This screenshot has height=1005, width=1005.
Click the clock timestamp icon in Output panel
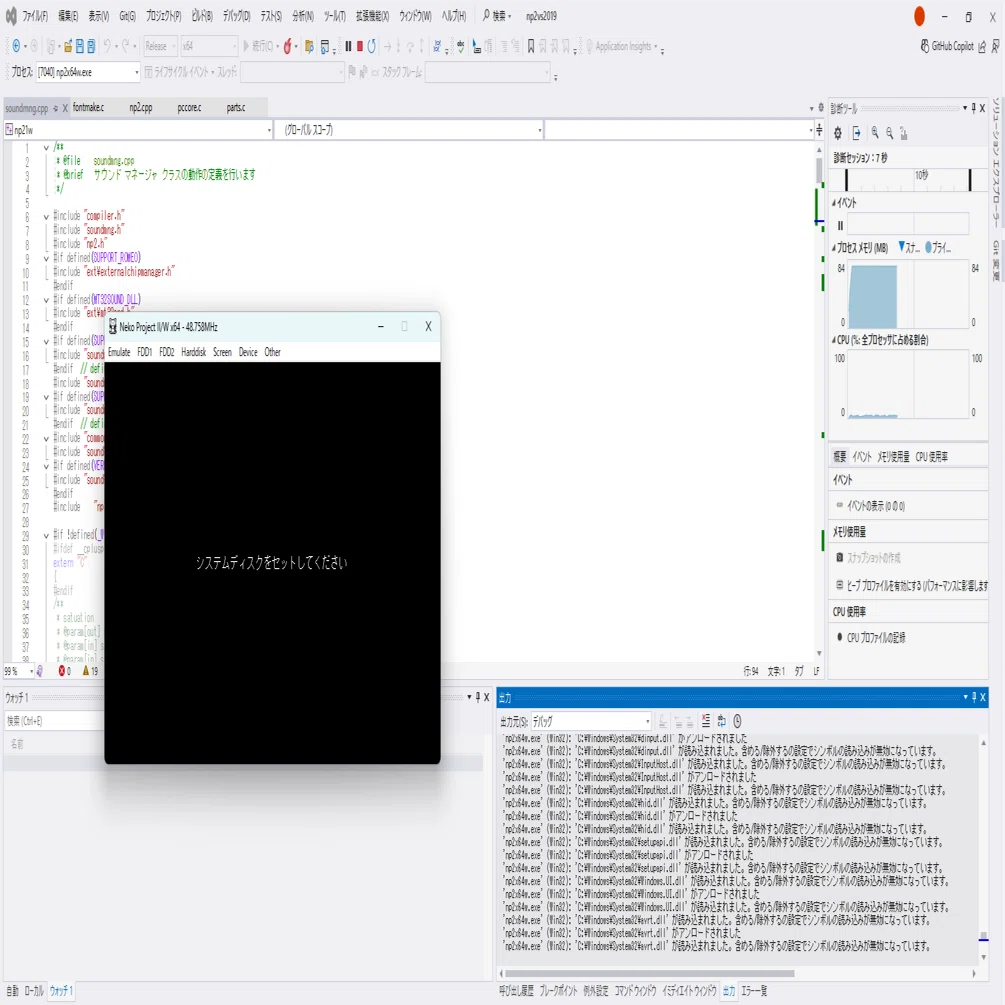[737, 721]
